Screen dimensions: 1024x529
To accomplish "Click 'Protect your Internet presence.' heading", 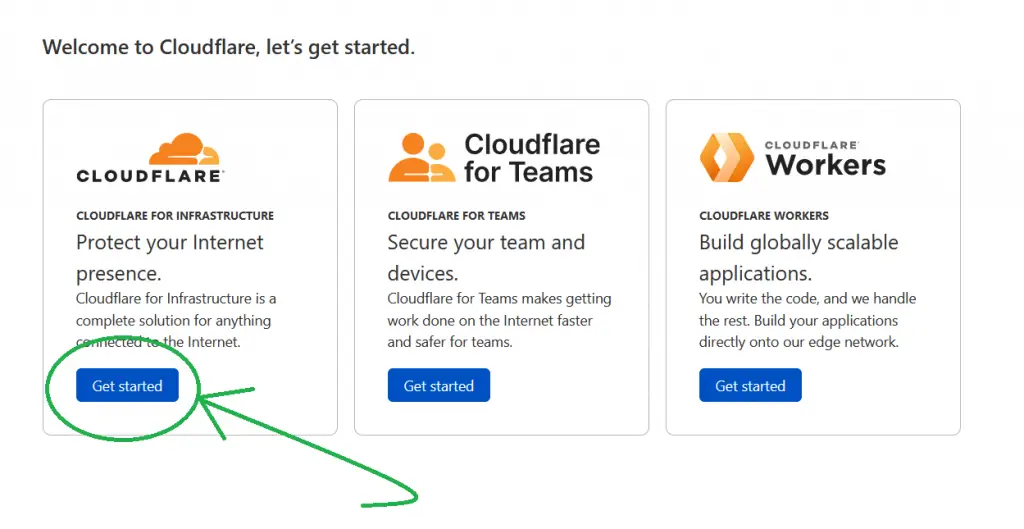I will tap(170, 258).
